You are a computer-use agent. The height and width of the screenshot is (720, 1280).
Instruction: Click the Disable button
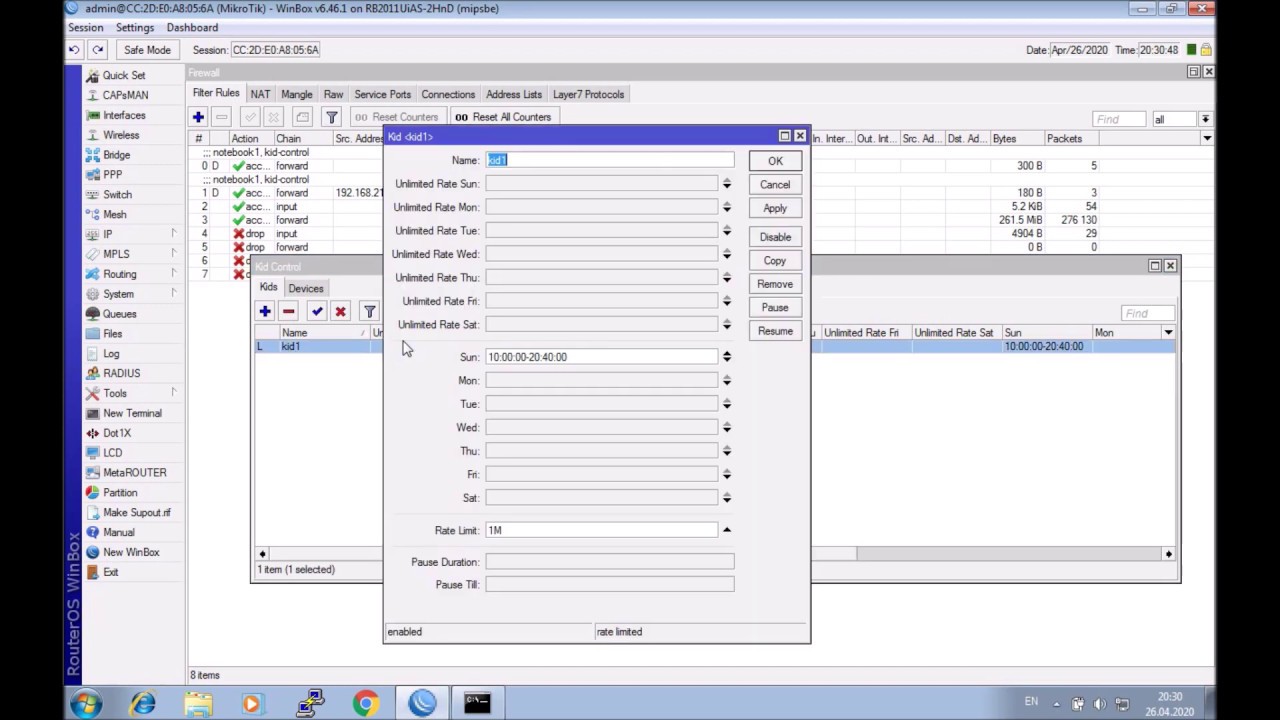tap(775, 237)
